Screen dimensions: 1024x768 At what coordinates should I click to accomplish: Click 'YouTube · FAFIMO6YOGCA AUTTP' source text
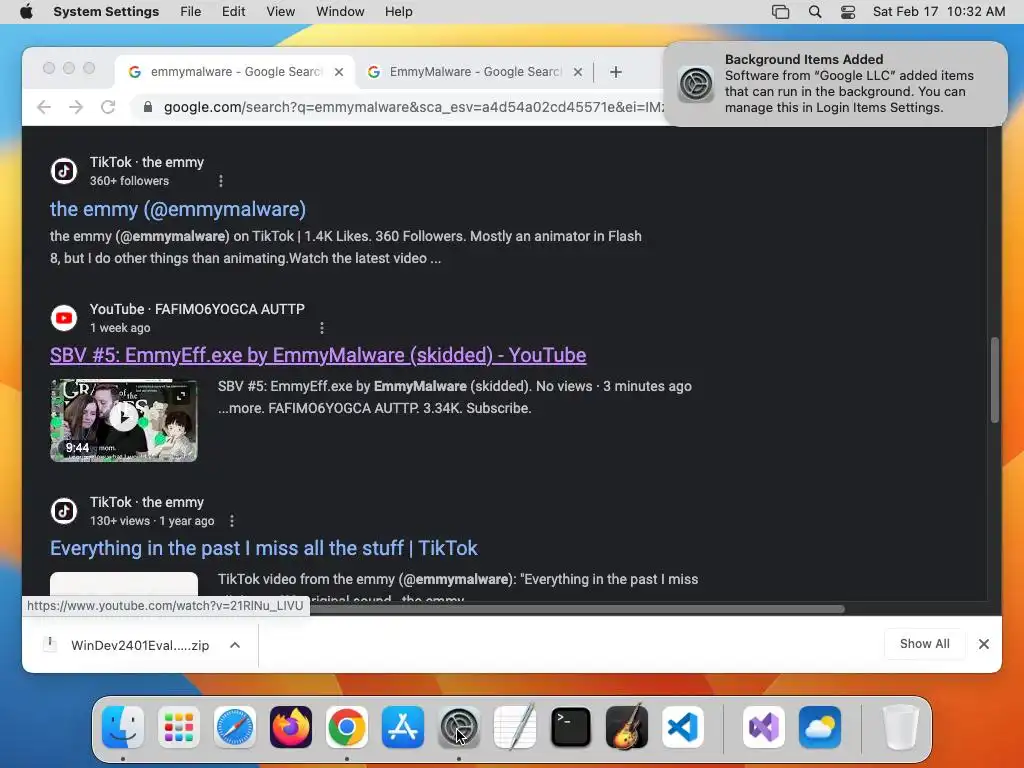click(x=197, y=309)
